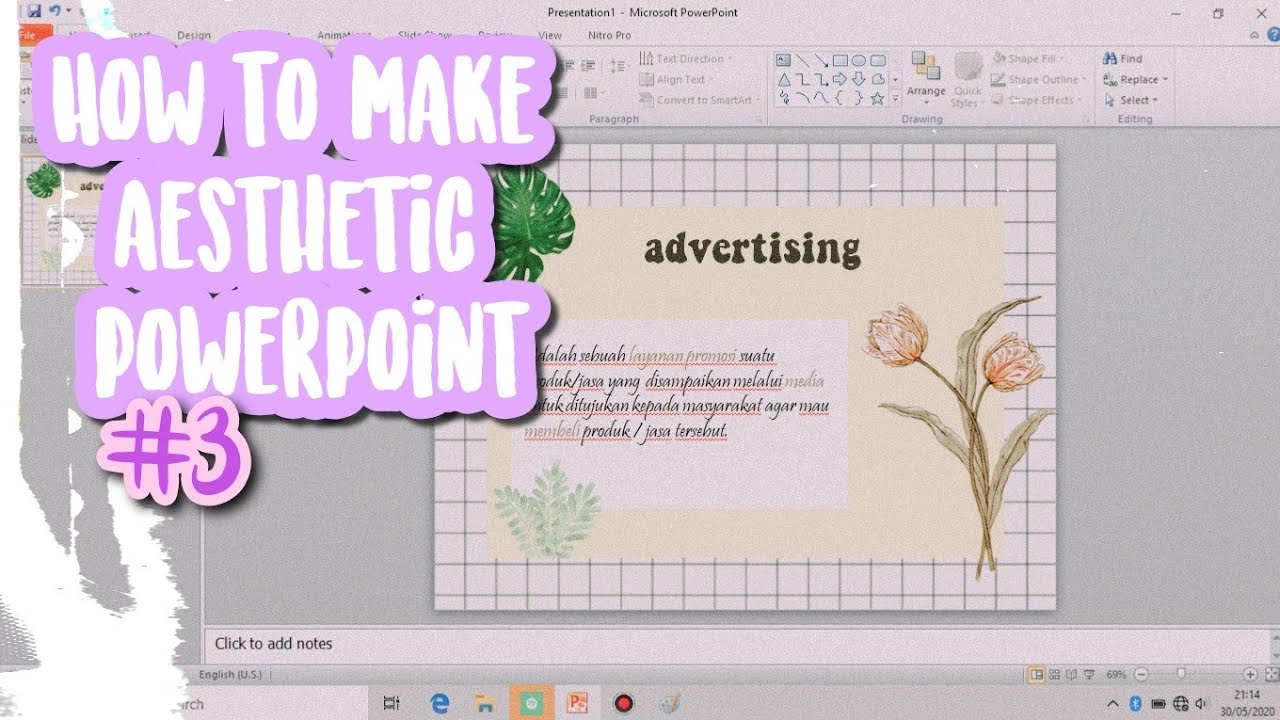Image resolution: width=1280 pixels, height=720 pixels.
Task: Choose the Rounded Rectangle shape
Action: [878, 59]
